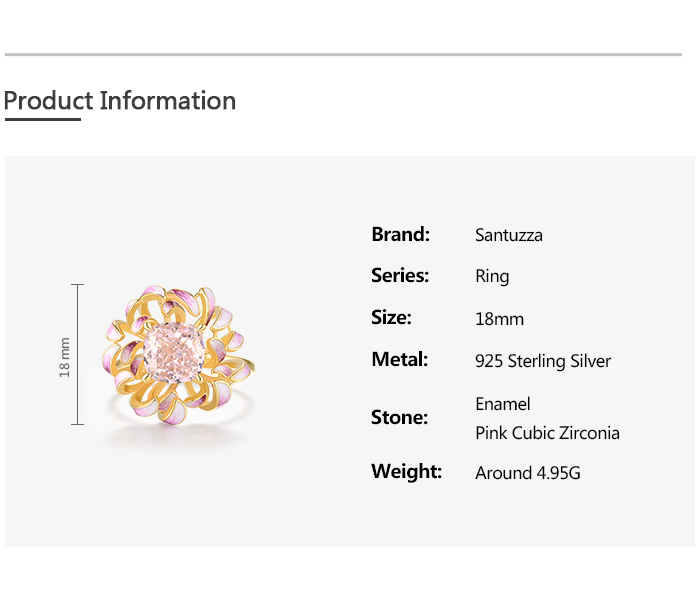The image size is (700, 607).
Task: Select the Ring series value
Action: coord(492,277)
